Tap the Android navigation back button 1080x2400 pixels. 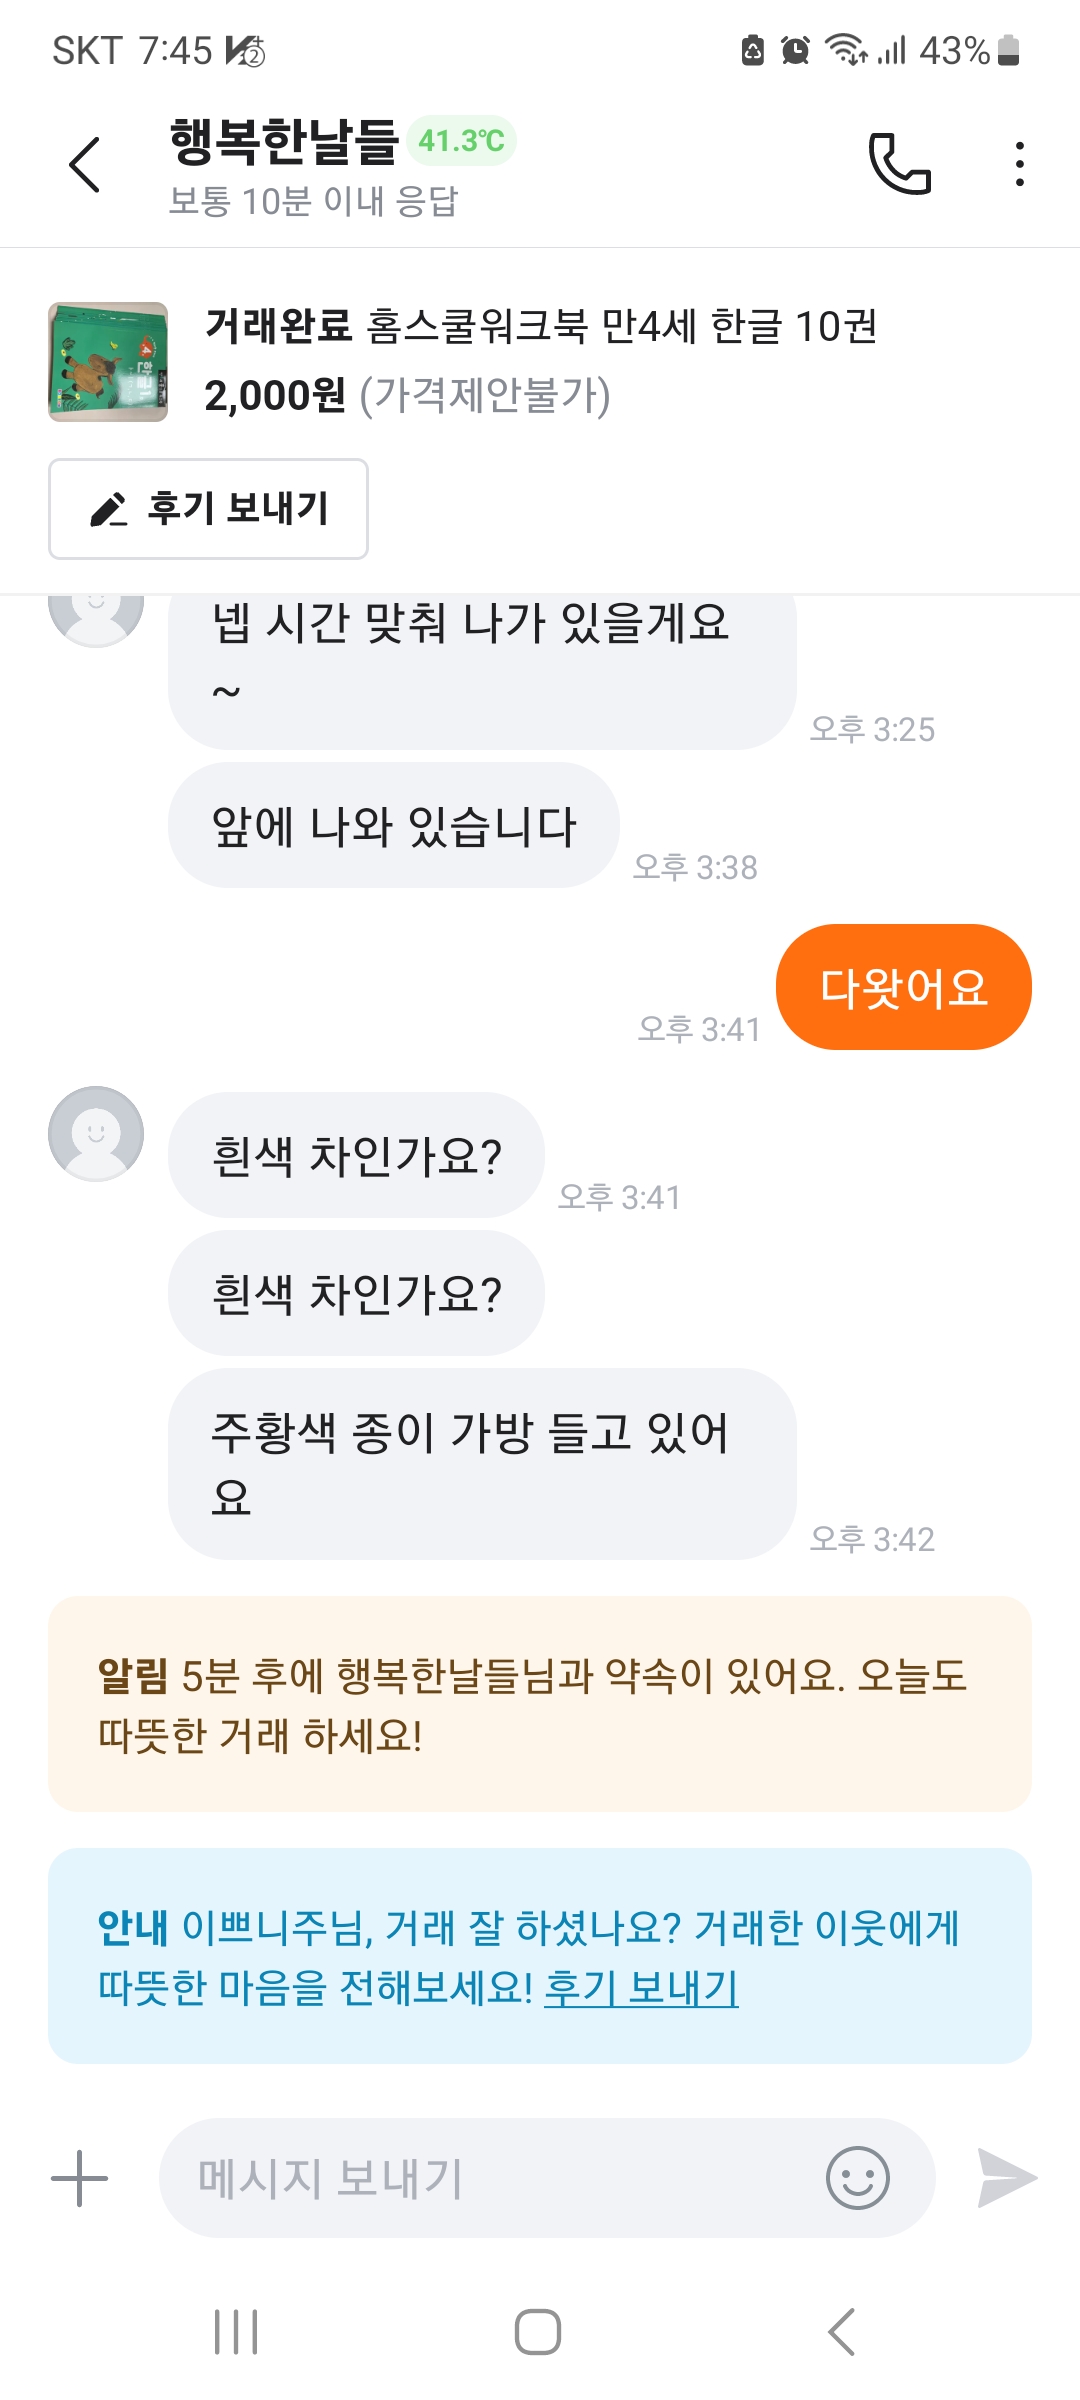coord(842,2332)
